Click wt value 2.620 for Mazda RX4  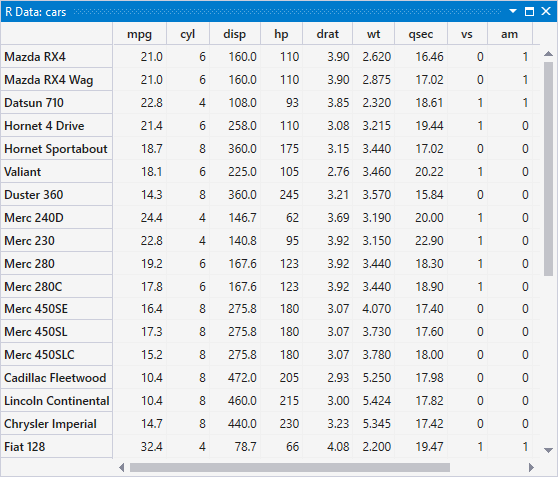[377, 57]
